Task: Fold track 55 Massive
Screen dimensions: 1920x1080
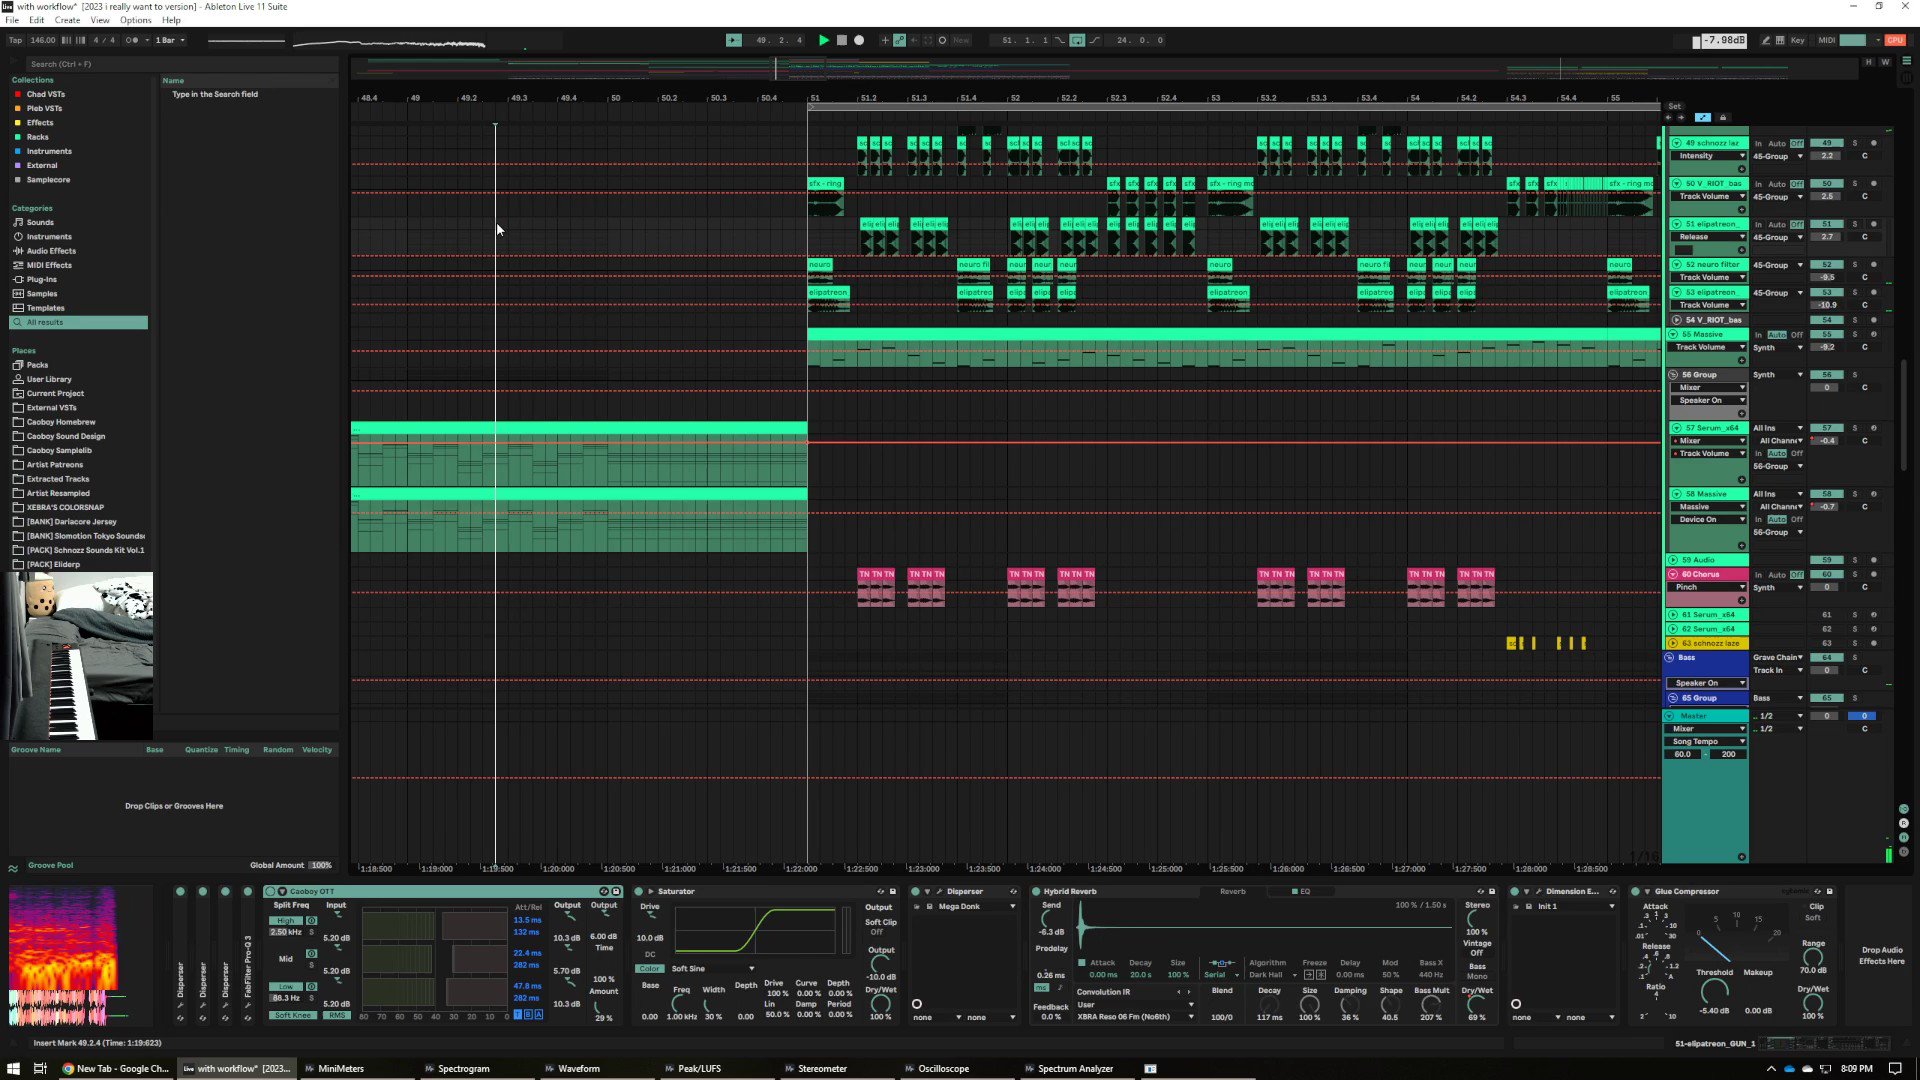Action: pos(1675,334)
